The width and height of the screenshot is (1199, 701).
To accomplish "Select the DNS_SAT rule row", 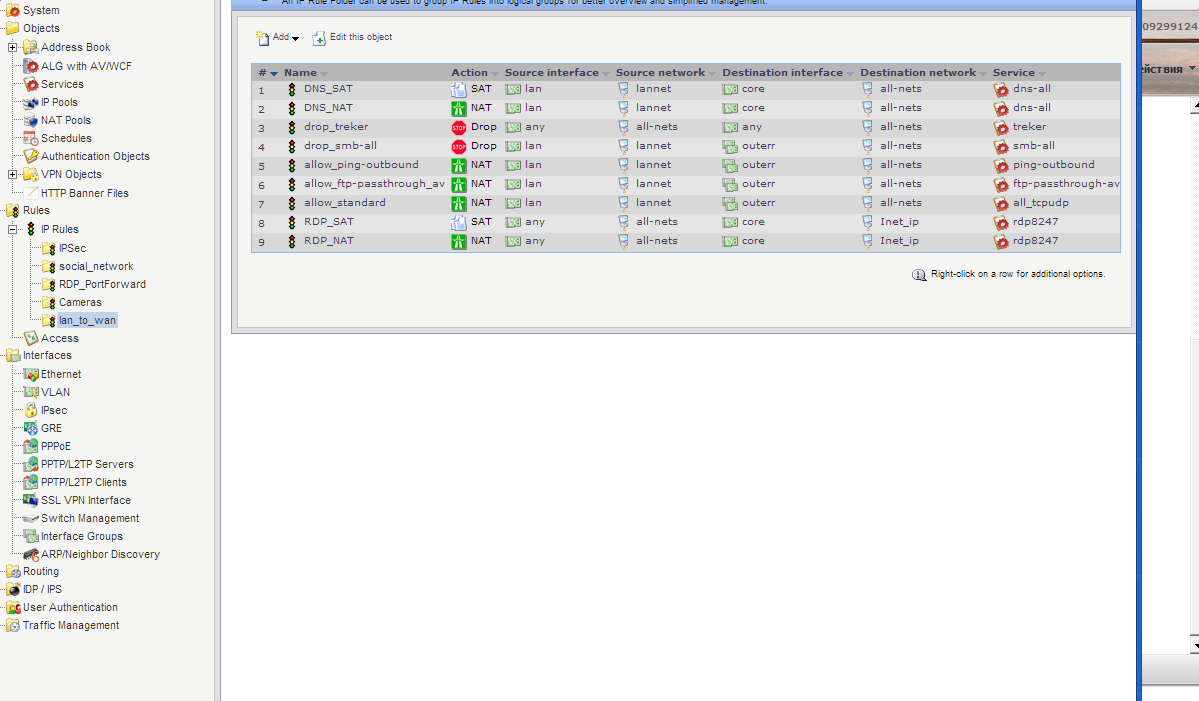I will coord(686,89).
